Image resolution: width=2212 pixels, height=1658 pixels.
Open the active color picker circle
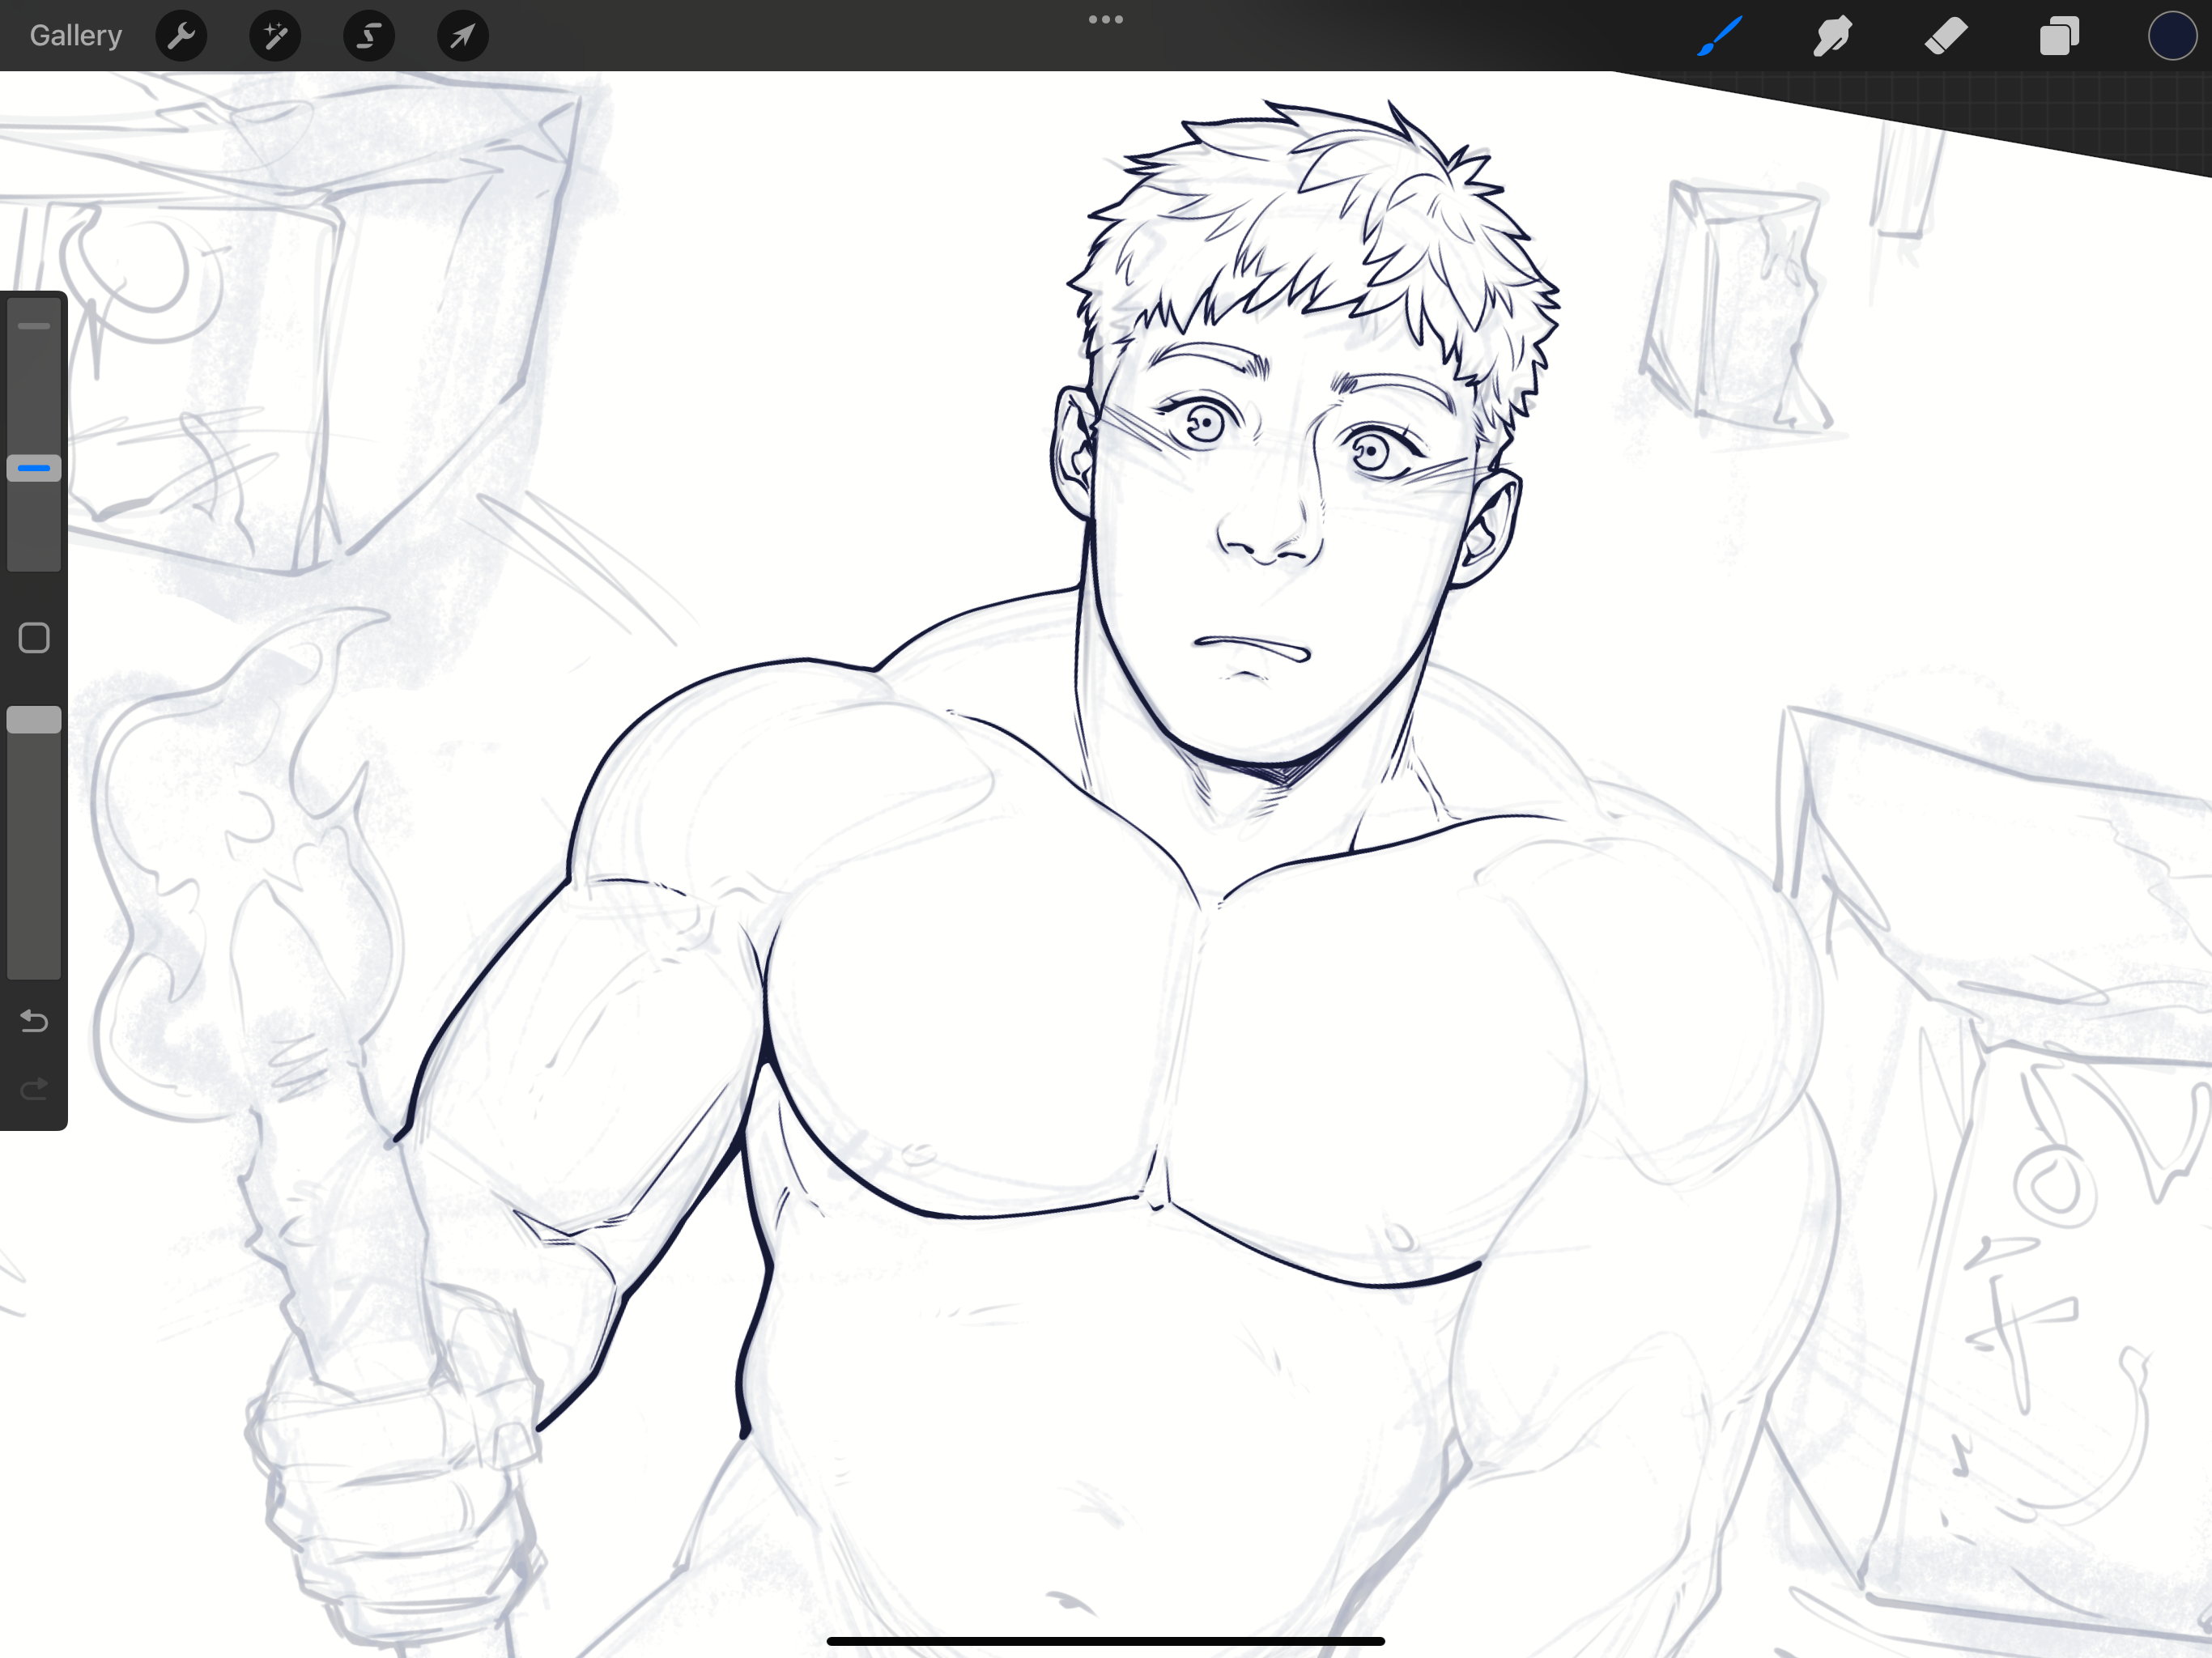point(2172,36)
